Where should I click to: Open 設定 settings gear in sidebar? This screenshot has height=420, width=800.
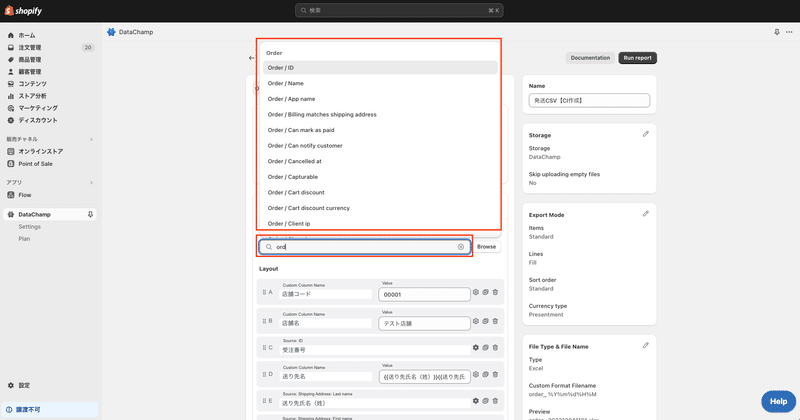(x=11, y=385)
